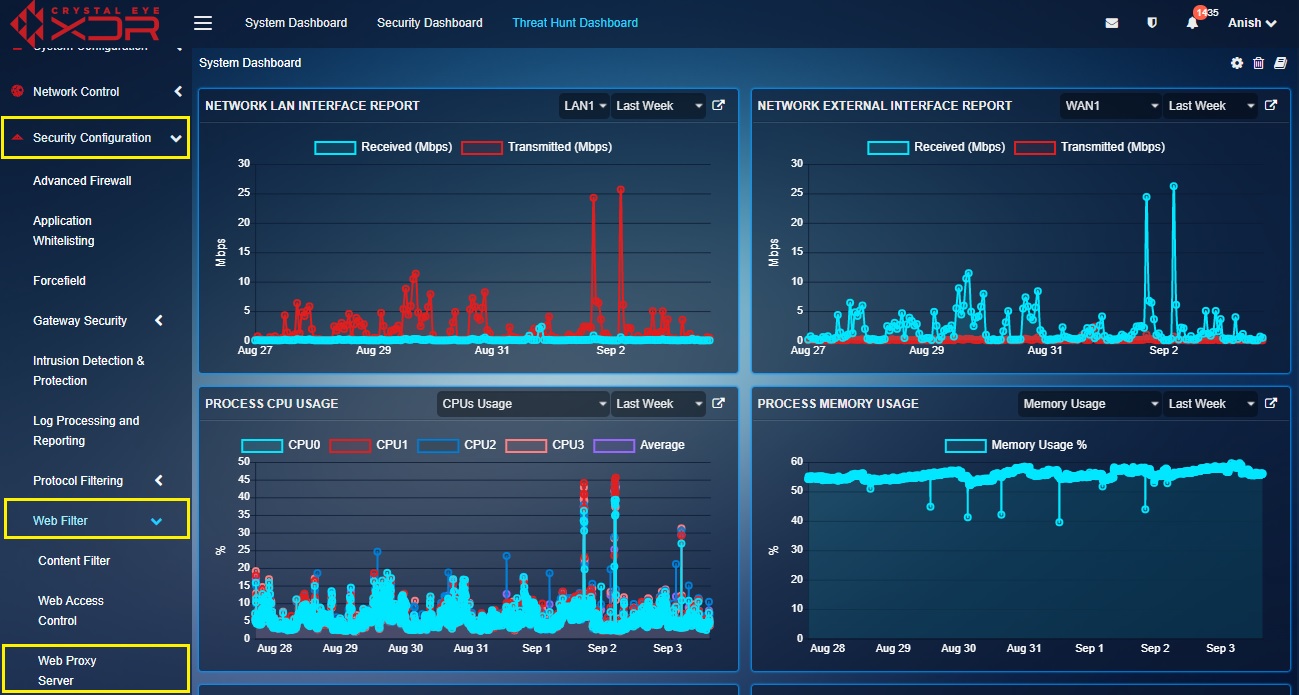
Task: Click the dashboard trash icon
Action: pos(1259,63)
